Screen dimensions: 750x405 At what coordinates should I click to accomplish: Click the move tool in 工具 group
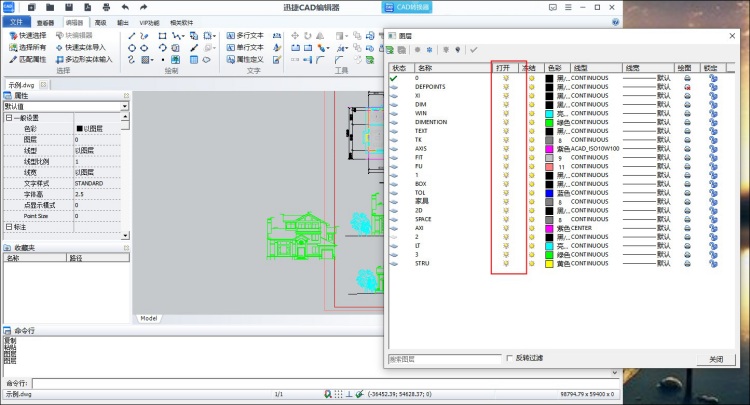pyautogui.click(x=295, y=36)
